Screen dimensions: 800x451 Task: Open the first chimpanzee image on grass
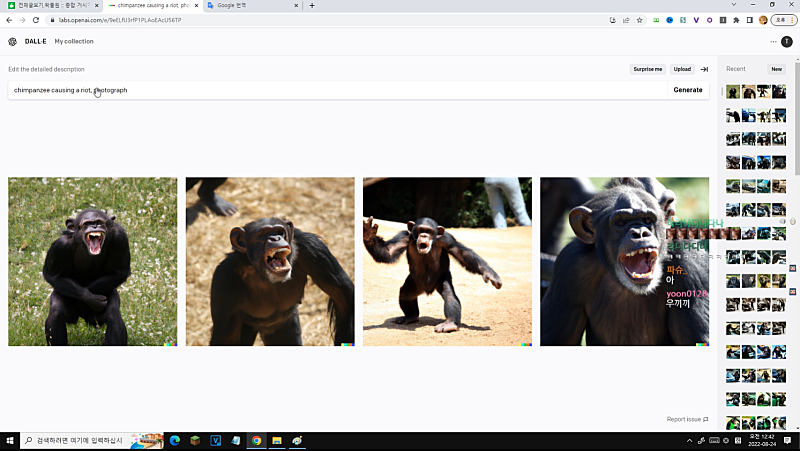click(92, 261)
